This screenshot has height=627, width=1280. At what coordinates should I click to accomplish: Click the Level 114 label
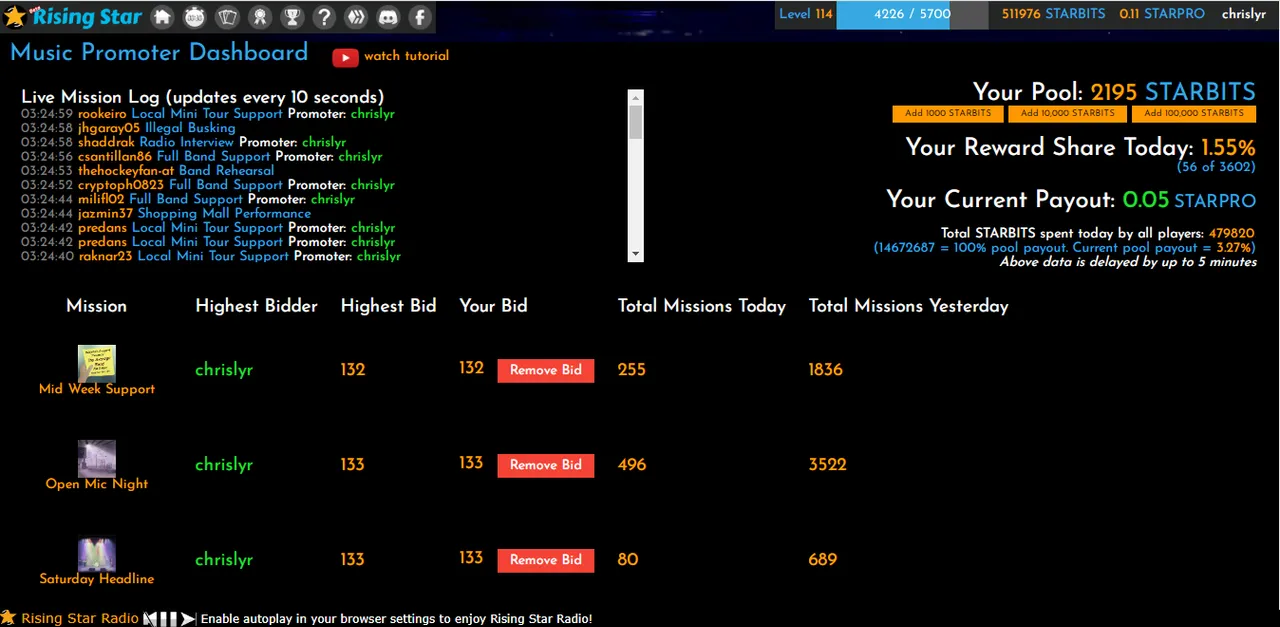(x=806, y=14)
